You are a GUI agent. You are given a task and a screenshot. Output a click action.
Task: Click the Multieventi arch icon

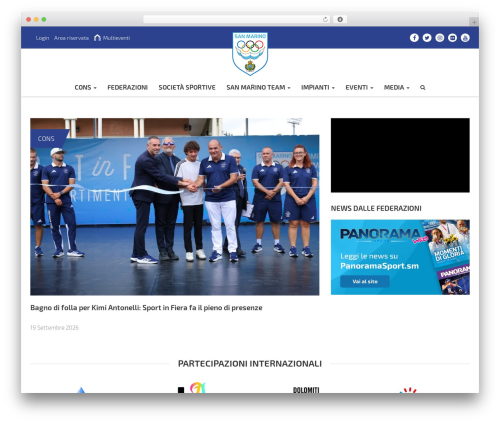pyautogui.click(x=97, y=38)
